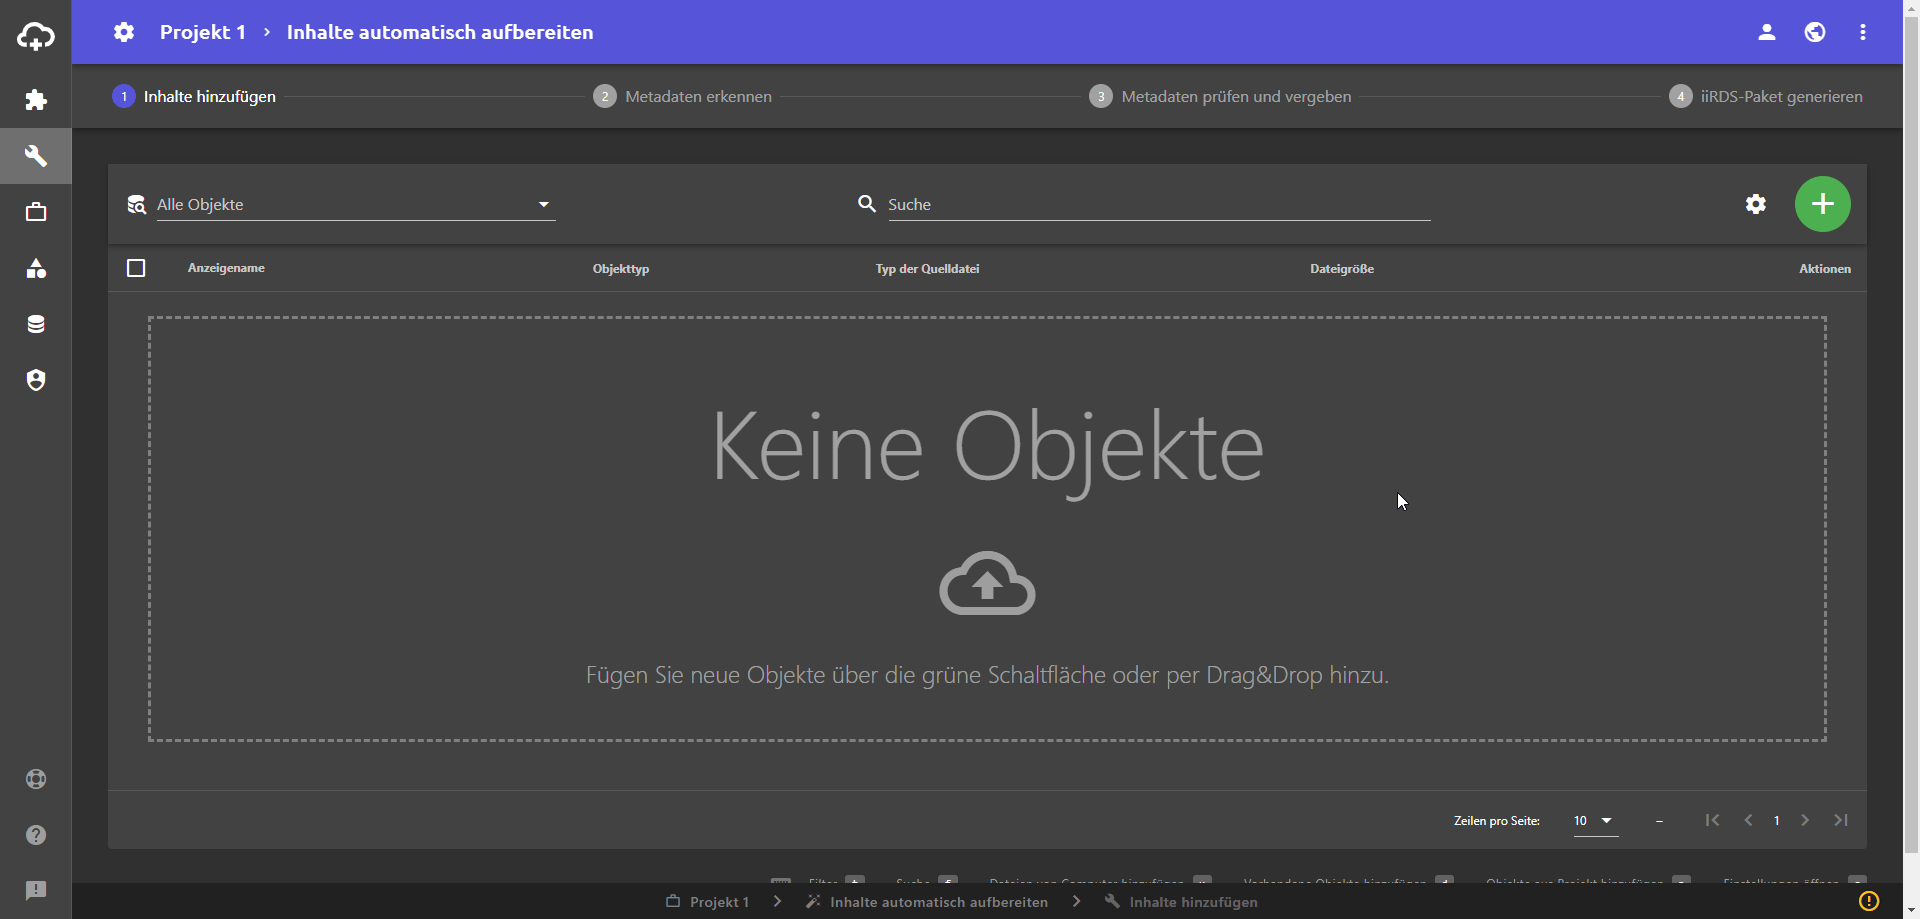
Task: Go to first page icon
Action: tap(1713, 820)
